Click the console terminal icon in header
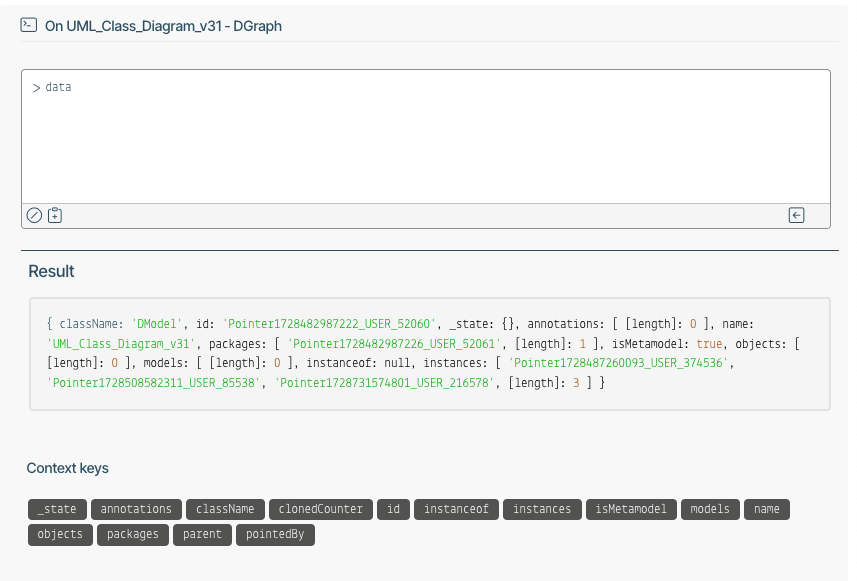 point(28,25)
